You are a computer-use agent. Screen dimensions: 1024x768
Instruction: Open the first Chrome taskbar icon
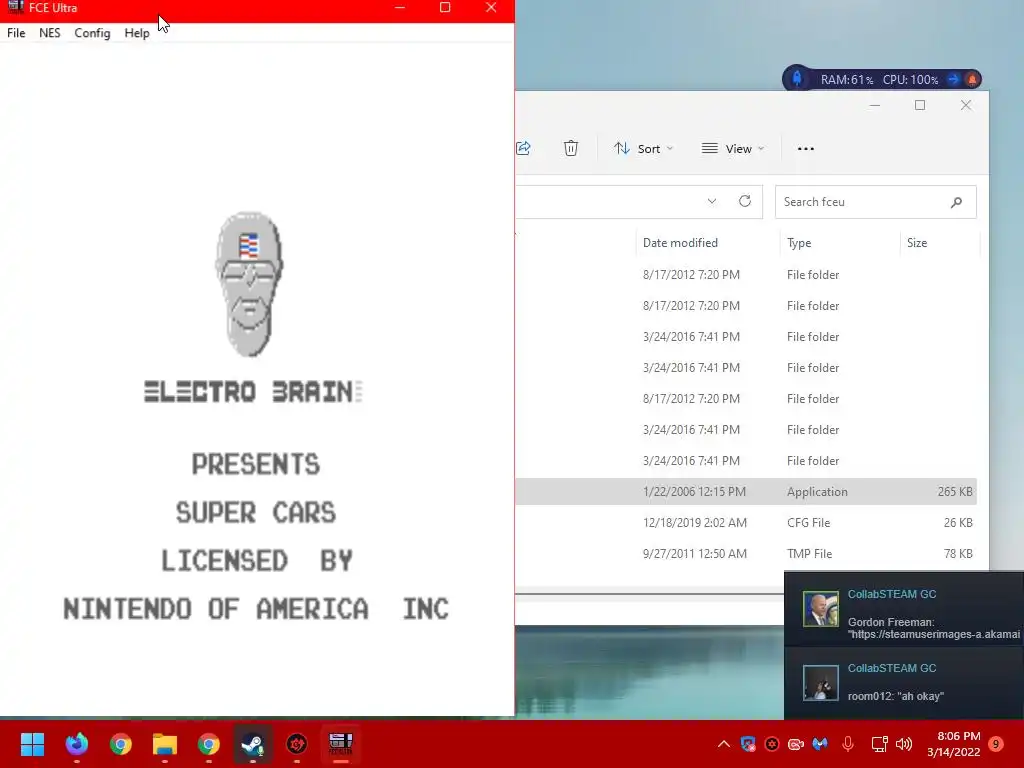(121, 744)
